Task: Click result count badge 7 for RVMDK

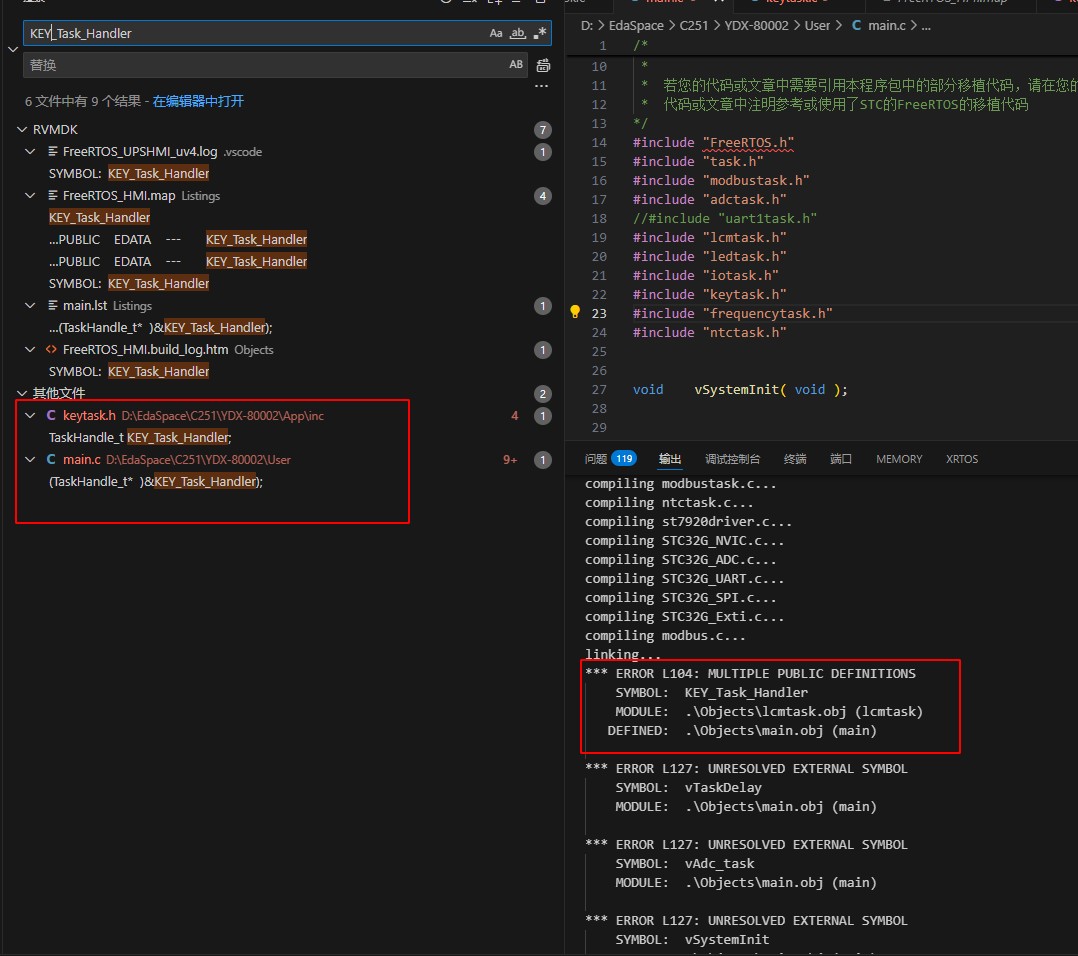Action: 542,130
